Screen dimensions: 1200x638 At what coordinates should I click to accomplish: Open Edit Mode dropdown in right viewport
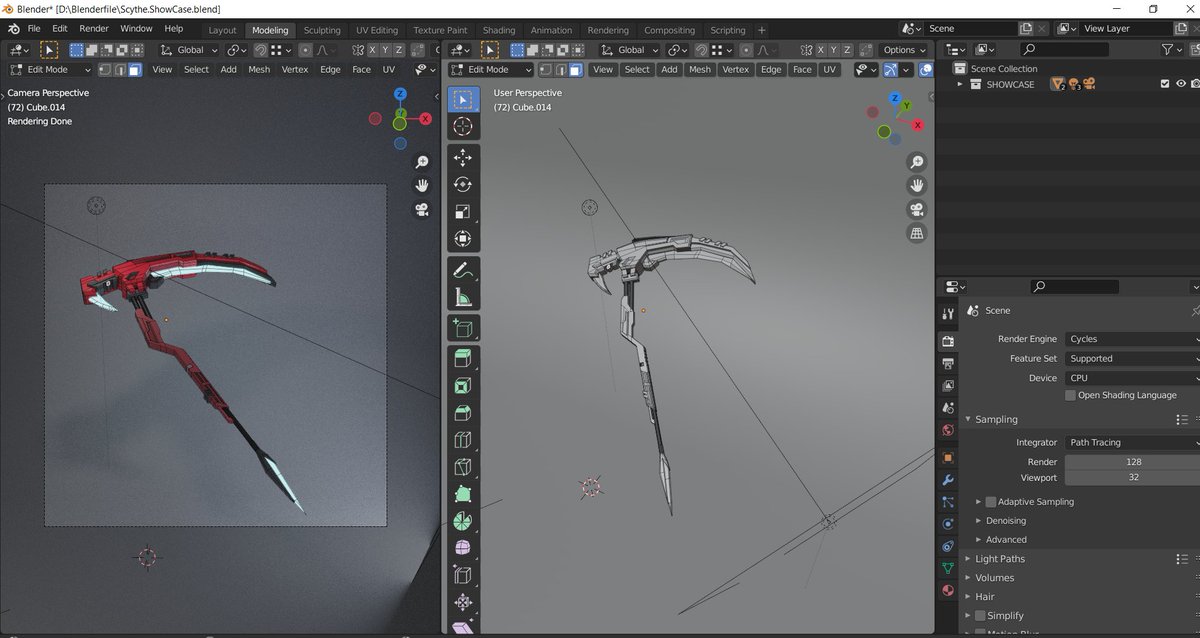[490, 70]
